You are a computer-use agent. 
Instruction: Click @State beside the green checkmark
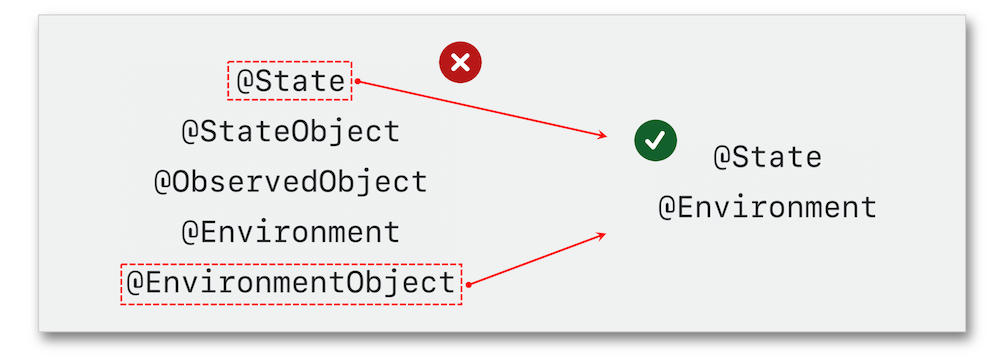767,157
